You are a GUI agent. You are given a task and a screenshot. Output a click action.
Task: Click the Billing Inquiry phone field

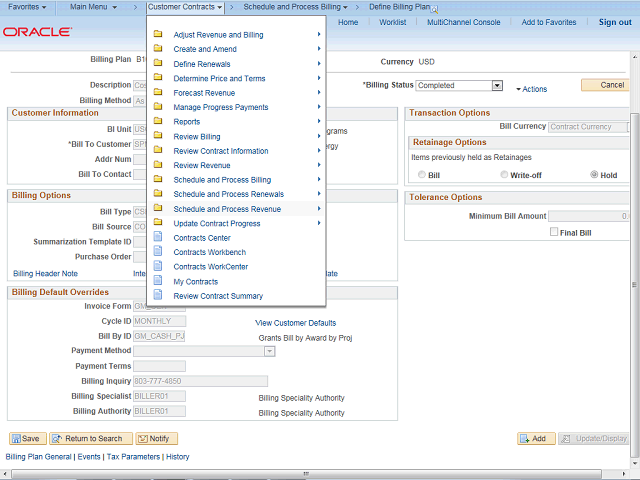(x=200, y=381)
